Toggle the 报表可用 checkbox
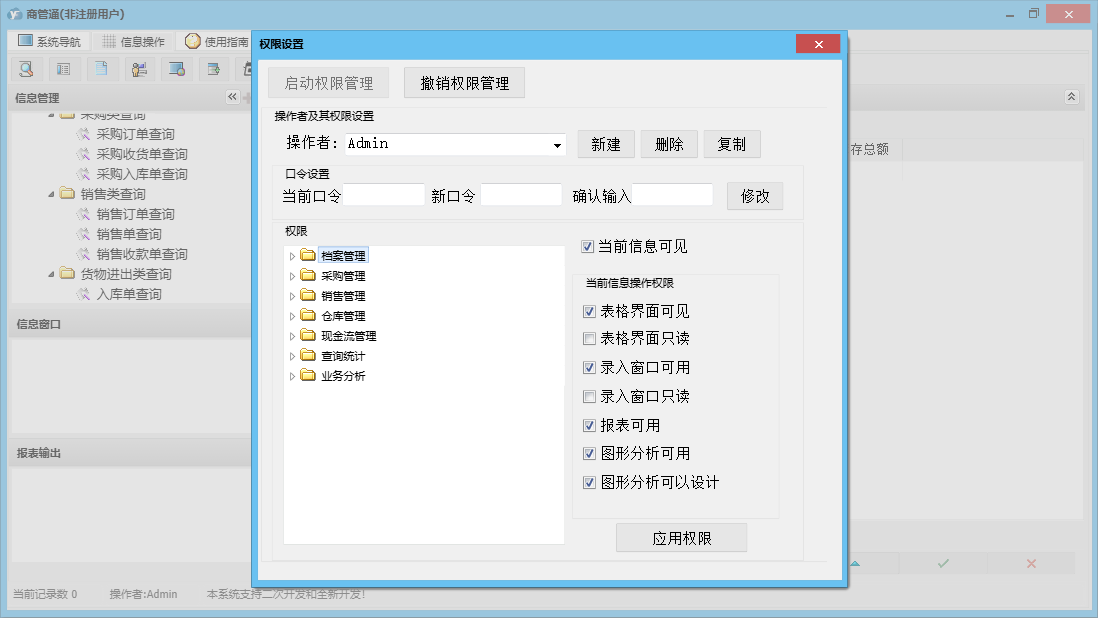The height and width of the screenshot is (618, 1098). pos(590,426)
